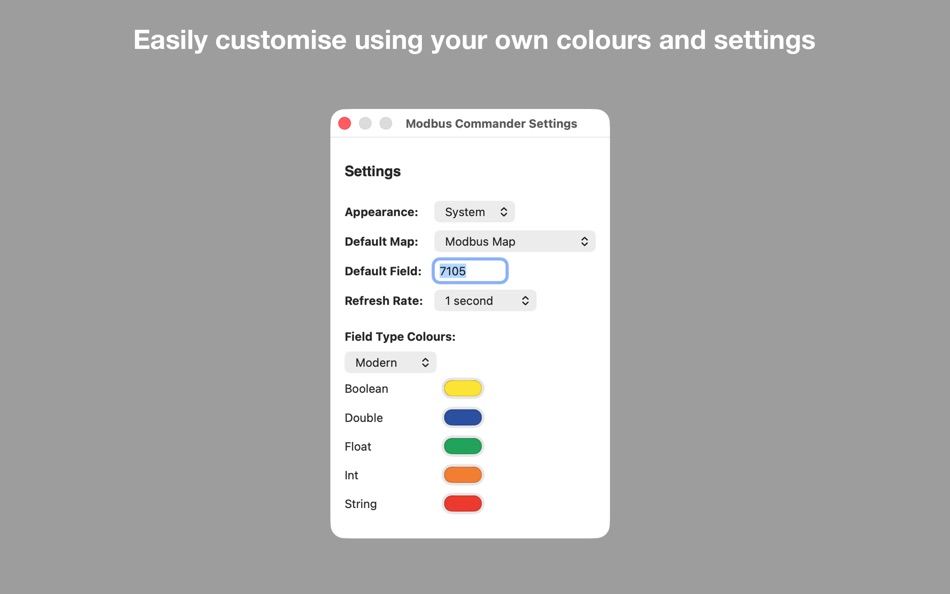Close the Modbus Commander Settings window

point(344,122)
